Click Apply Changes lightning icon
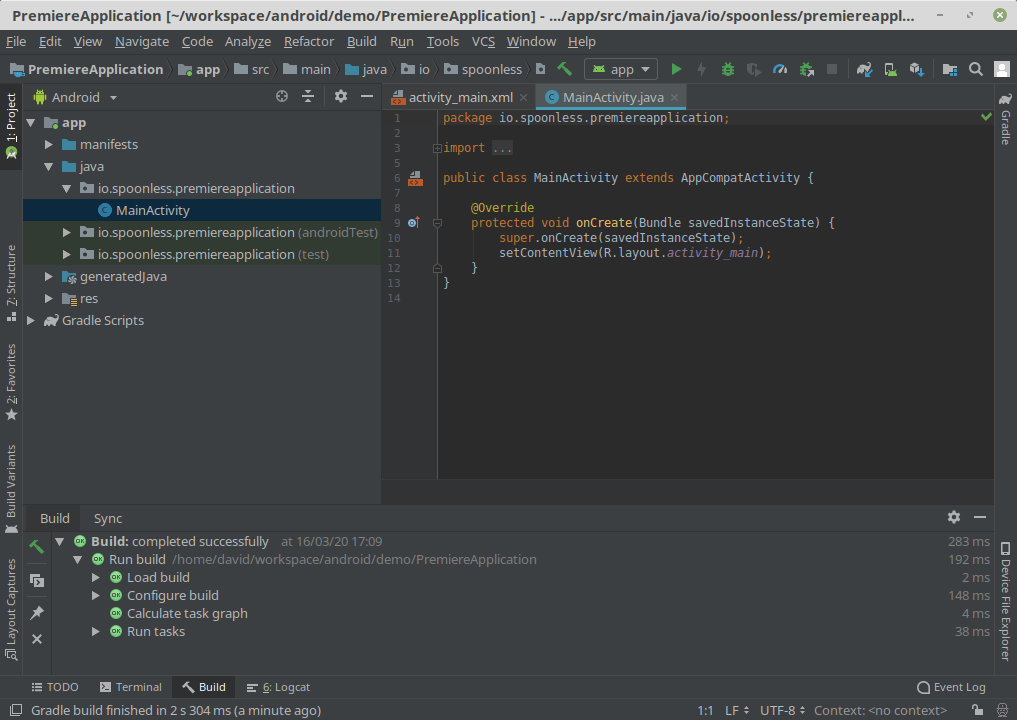The width and height of the screenshot is (1017, 720). click(x=701, y=69)
